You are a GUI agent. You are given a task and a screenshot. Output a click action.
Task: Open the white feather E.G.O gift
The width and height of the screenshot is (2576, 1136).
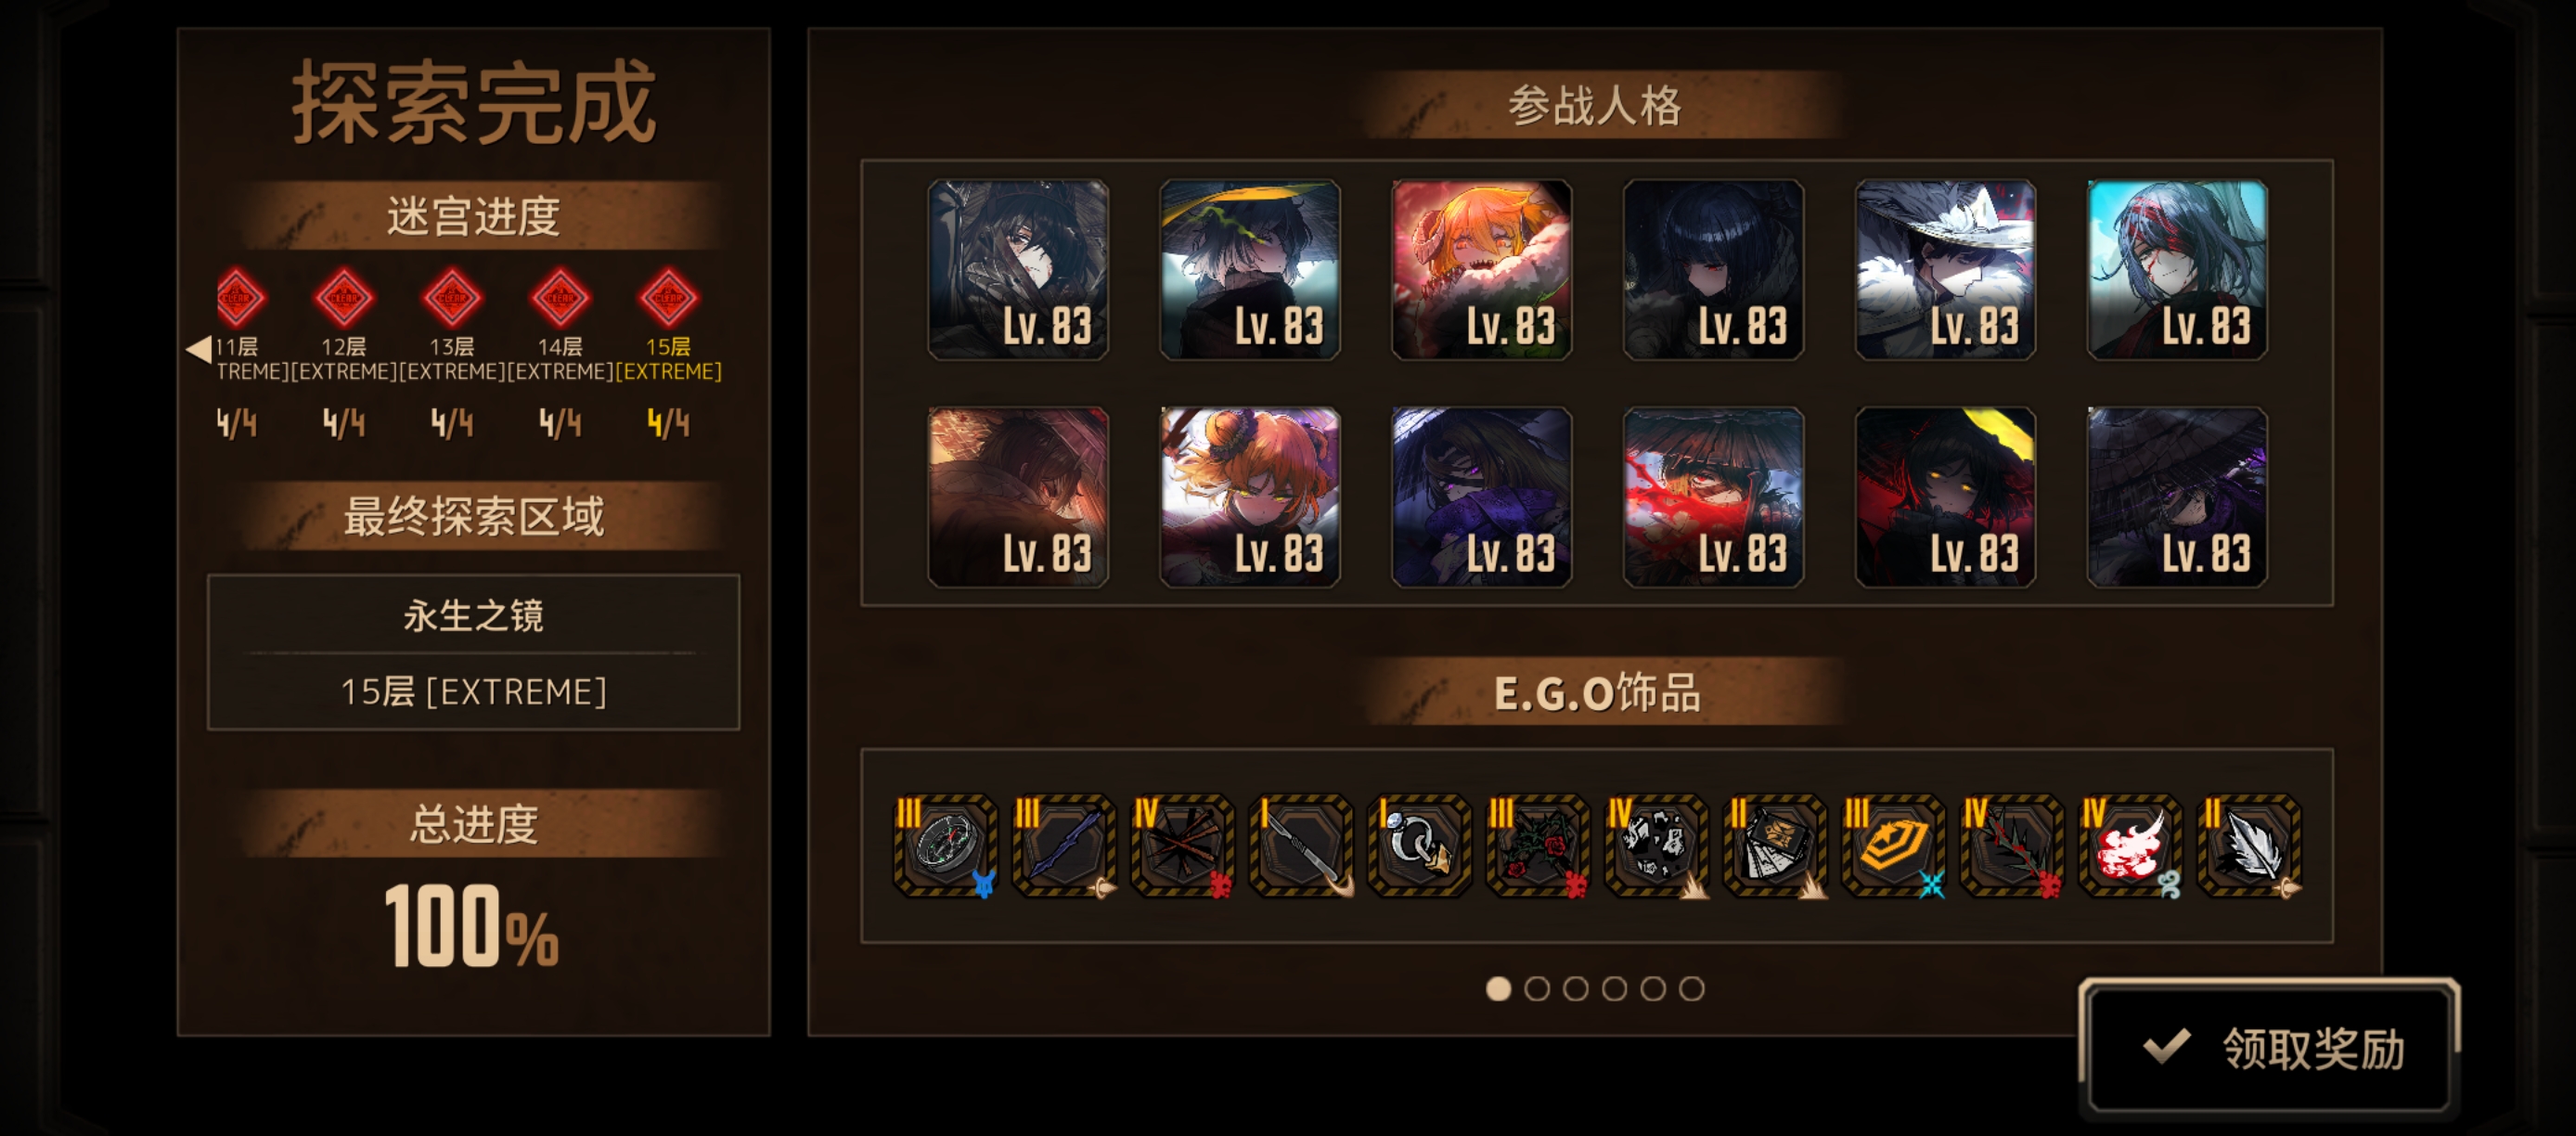point(2249,845)
